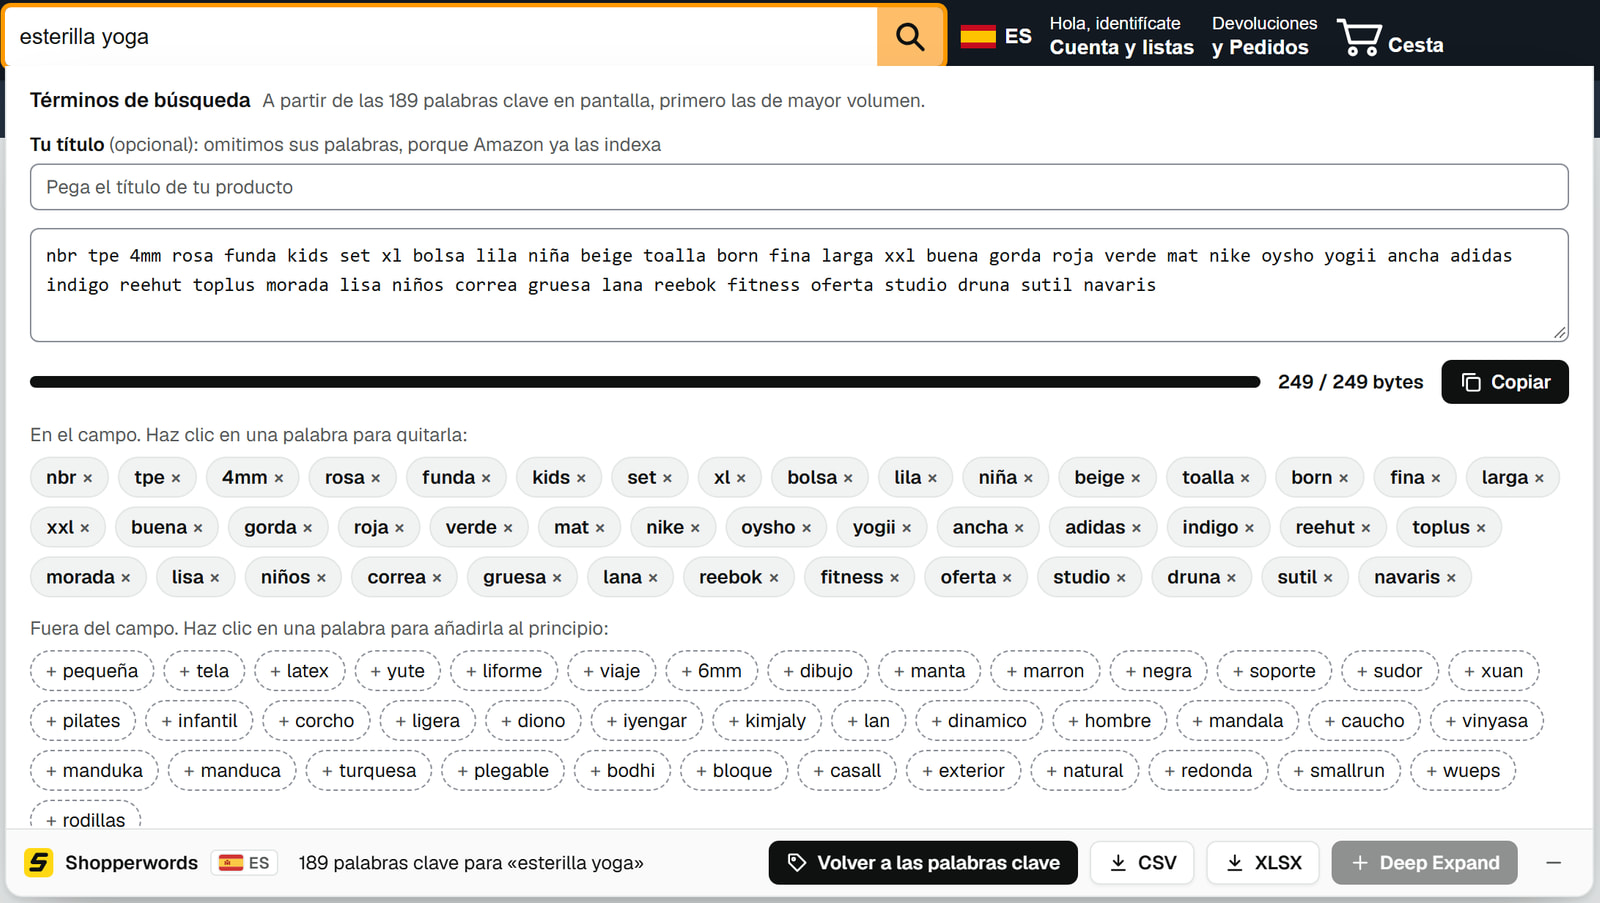Add the 'iyengar' keyword

click(x=646, y=721)
